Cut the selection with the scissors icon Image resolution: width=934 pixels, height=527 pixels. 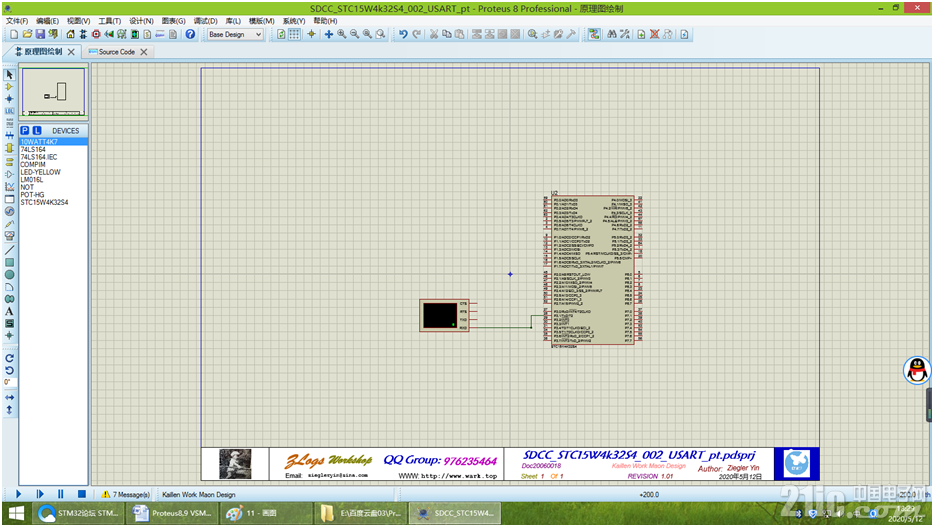[x=434, y=35]
